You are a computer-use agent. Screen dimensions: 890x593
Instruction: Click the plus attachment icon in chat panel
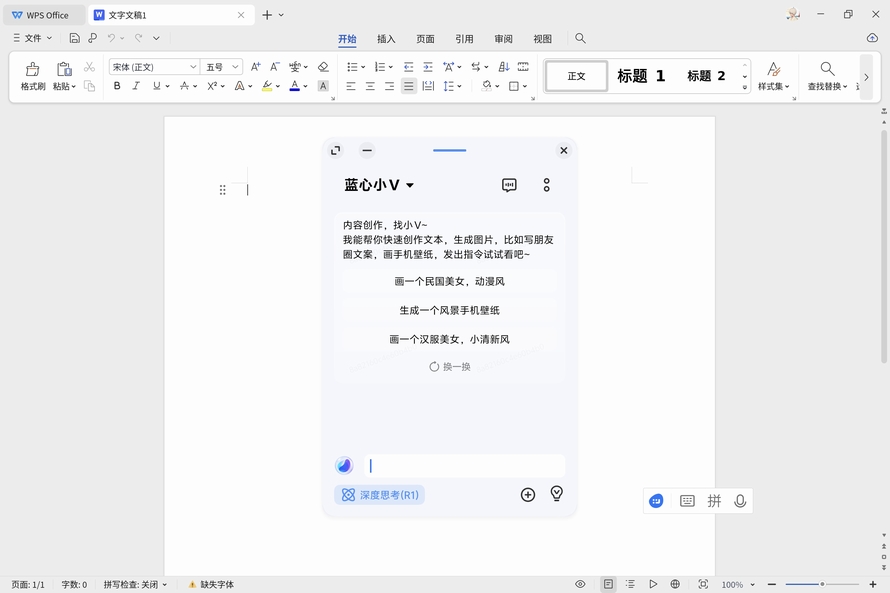click(x=528, y=495)
